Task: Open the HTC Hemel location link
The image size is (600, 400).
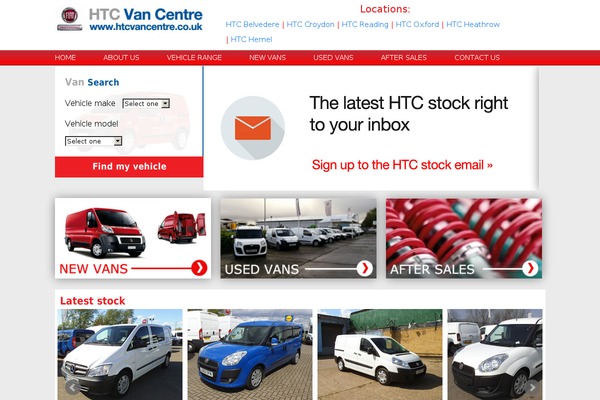Action: [251, 39]
